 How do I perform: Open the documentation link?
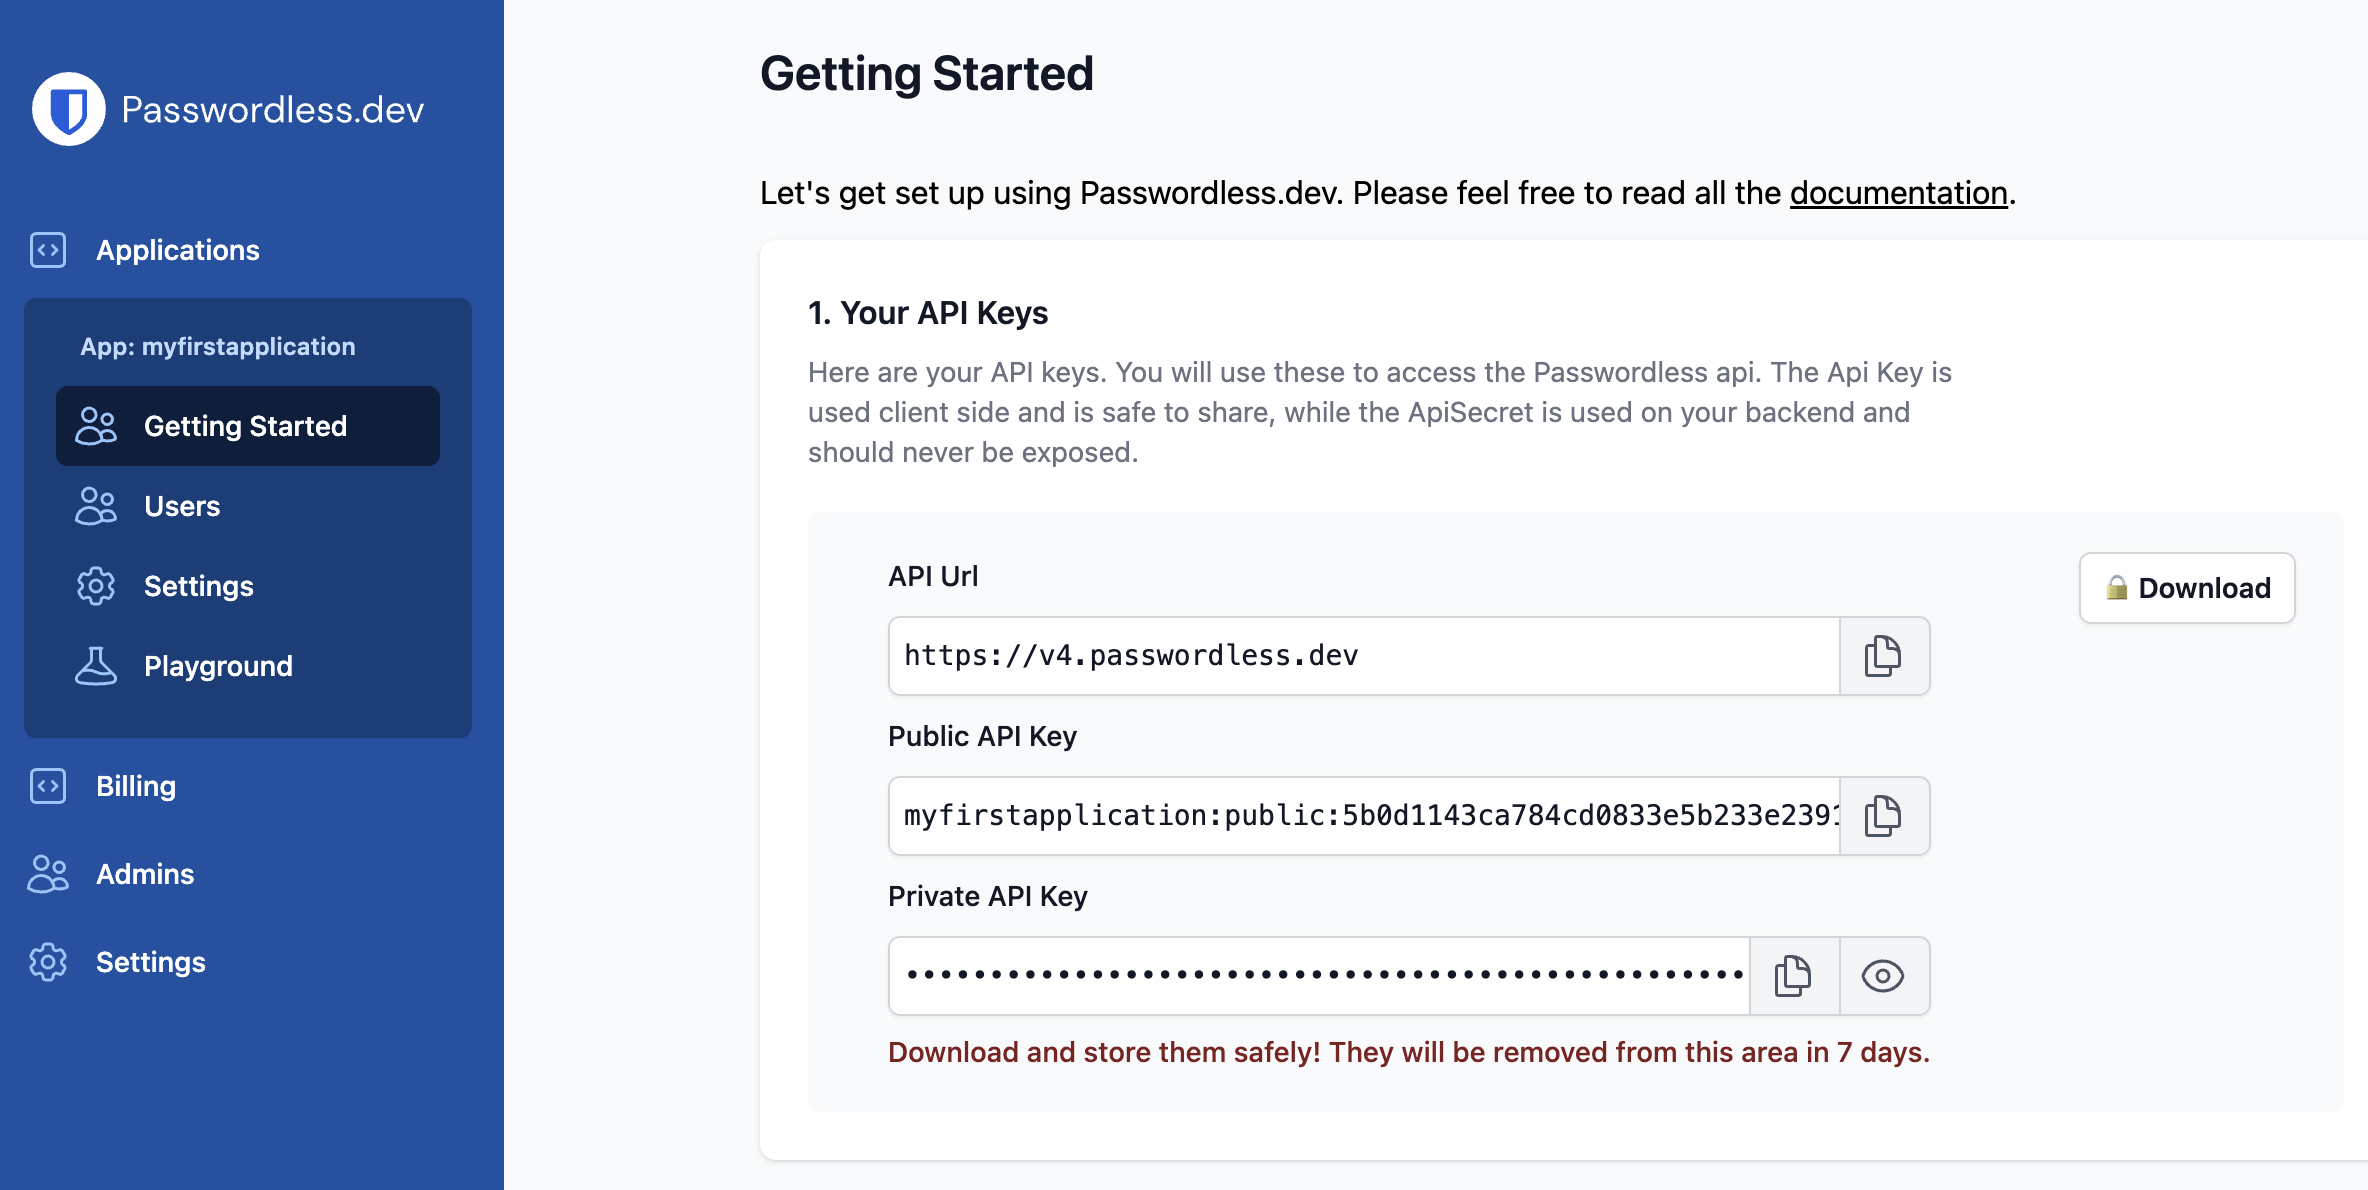pos(1898,193)
